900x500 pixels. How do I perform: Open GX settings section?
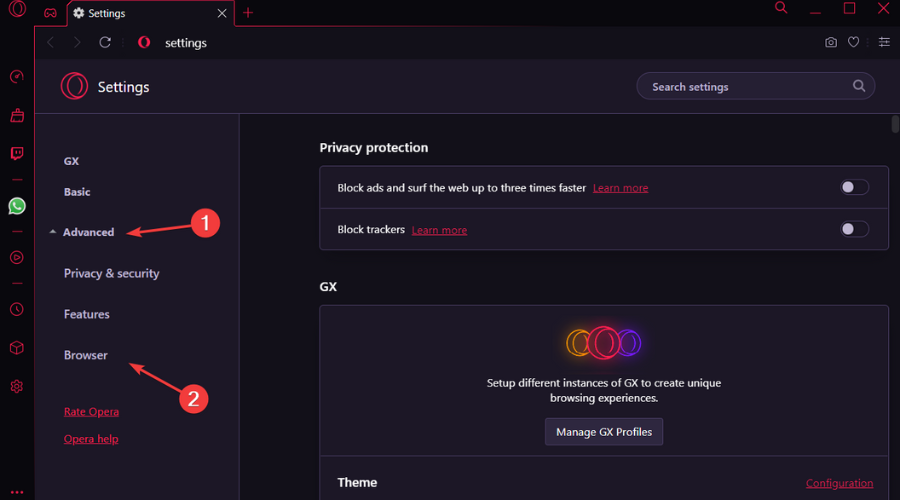click(71, 161)
